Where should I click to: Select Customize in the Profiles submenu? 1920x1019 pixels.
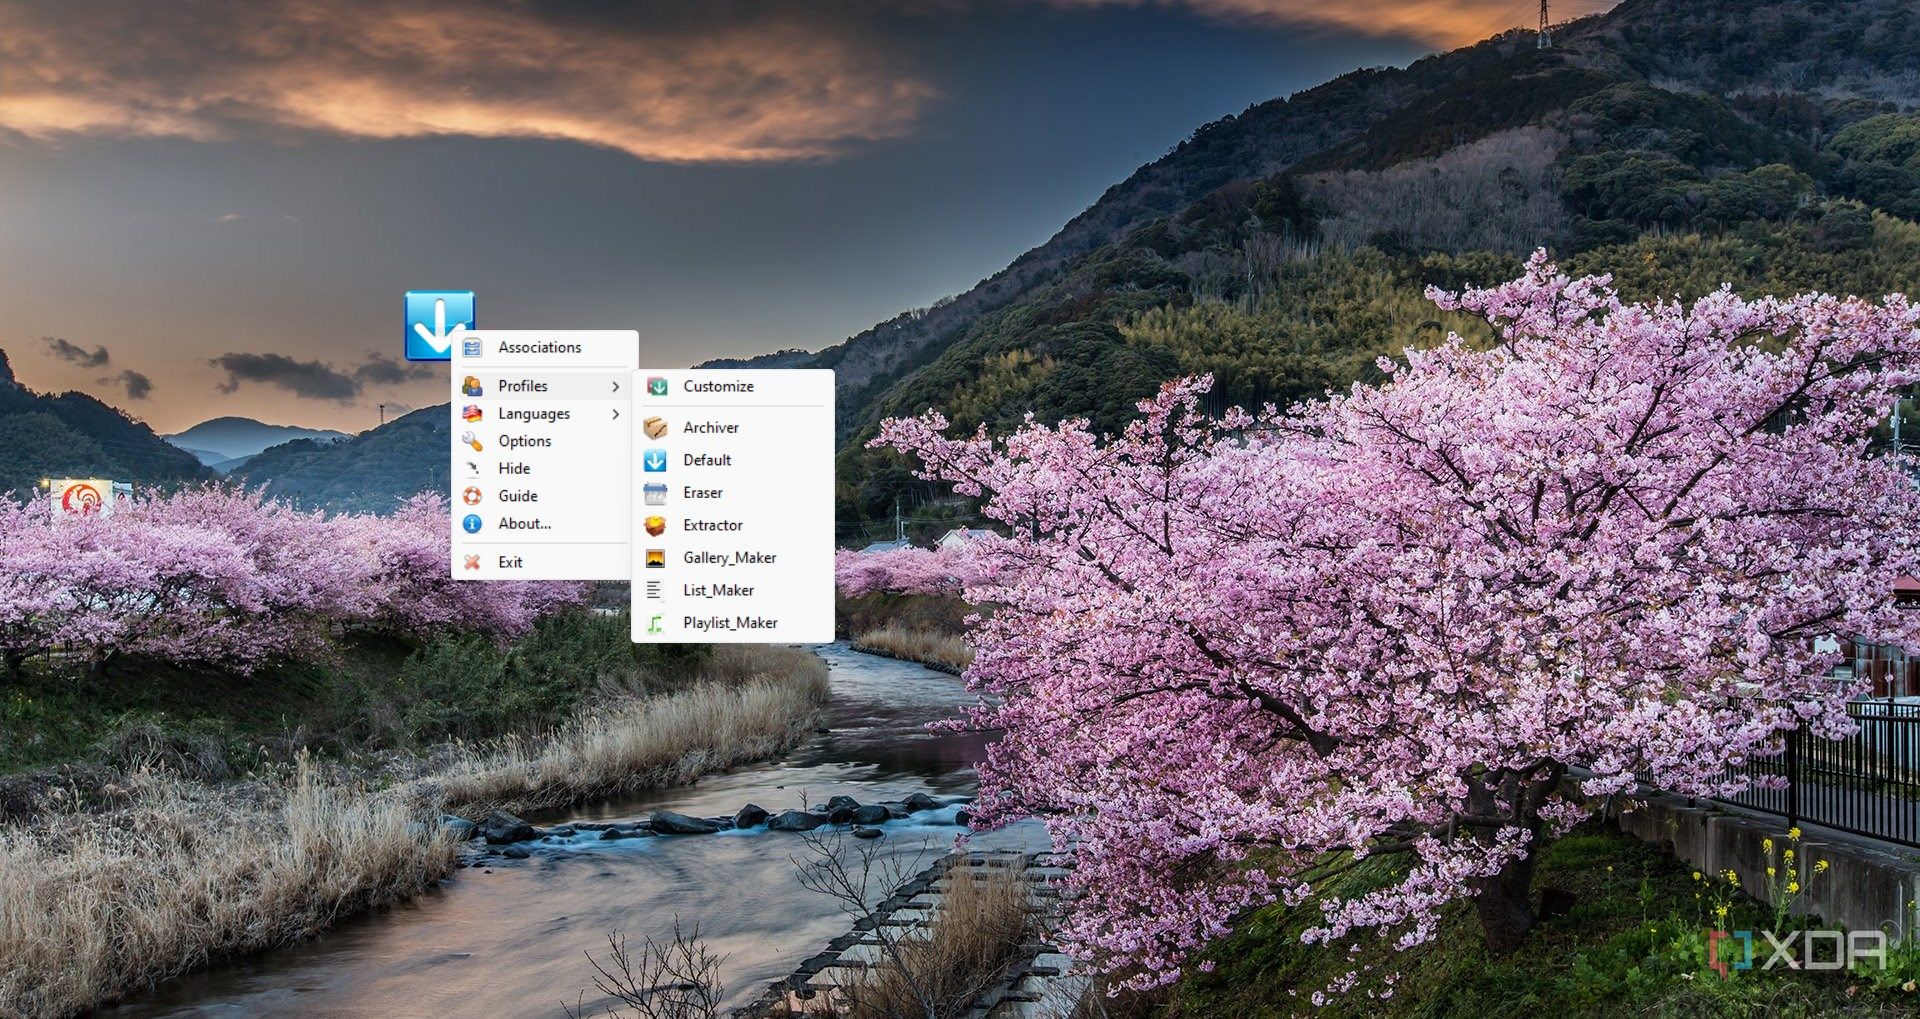point(733,386)
